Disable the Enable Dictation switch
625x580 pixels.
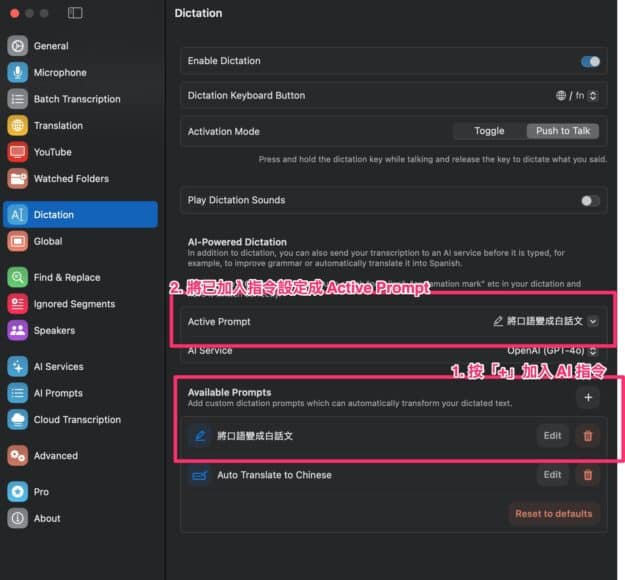click(590, 61)
